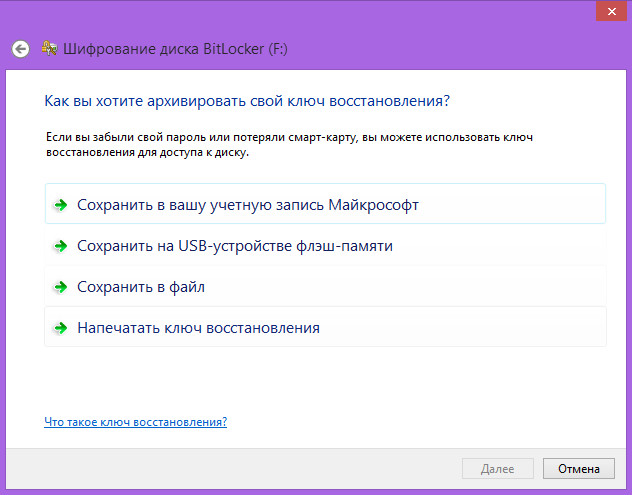Cancel the wizard with Отмена
Screen dimensions: 632x495
click(x=579, y=468)
